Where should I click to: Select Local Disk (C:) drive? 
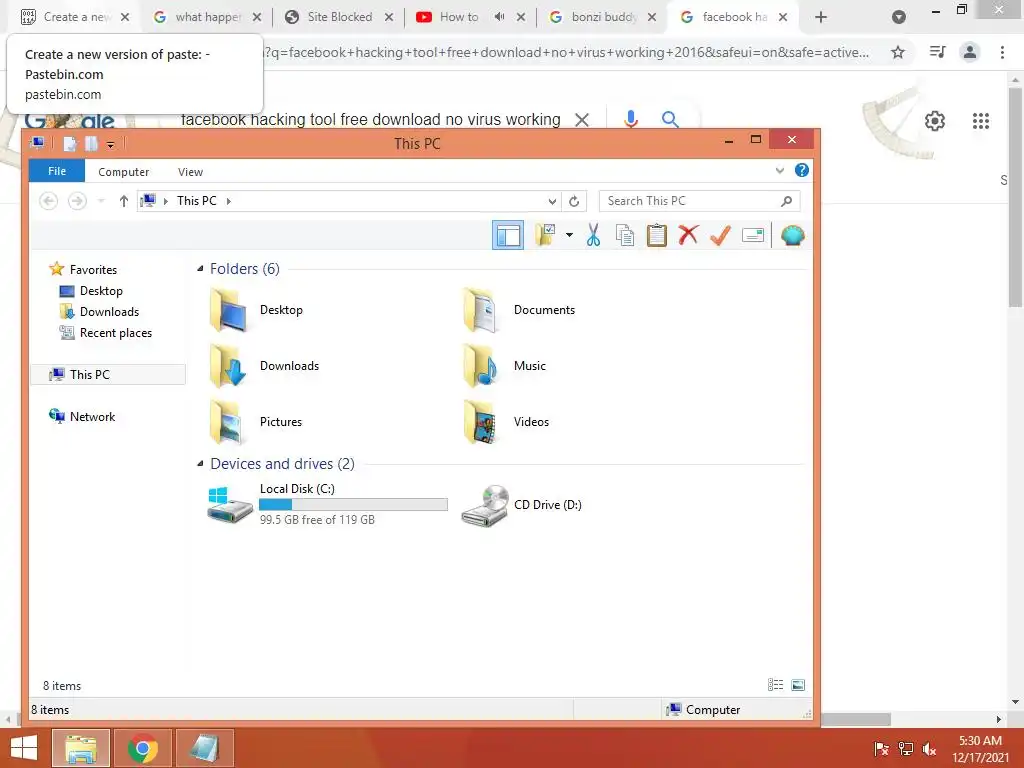pos(327,504)
